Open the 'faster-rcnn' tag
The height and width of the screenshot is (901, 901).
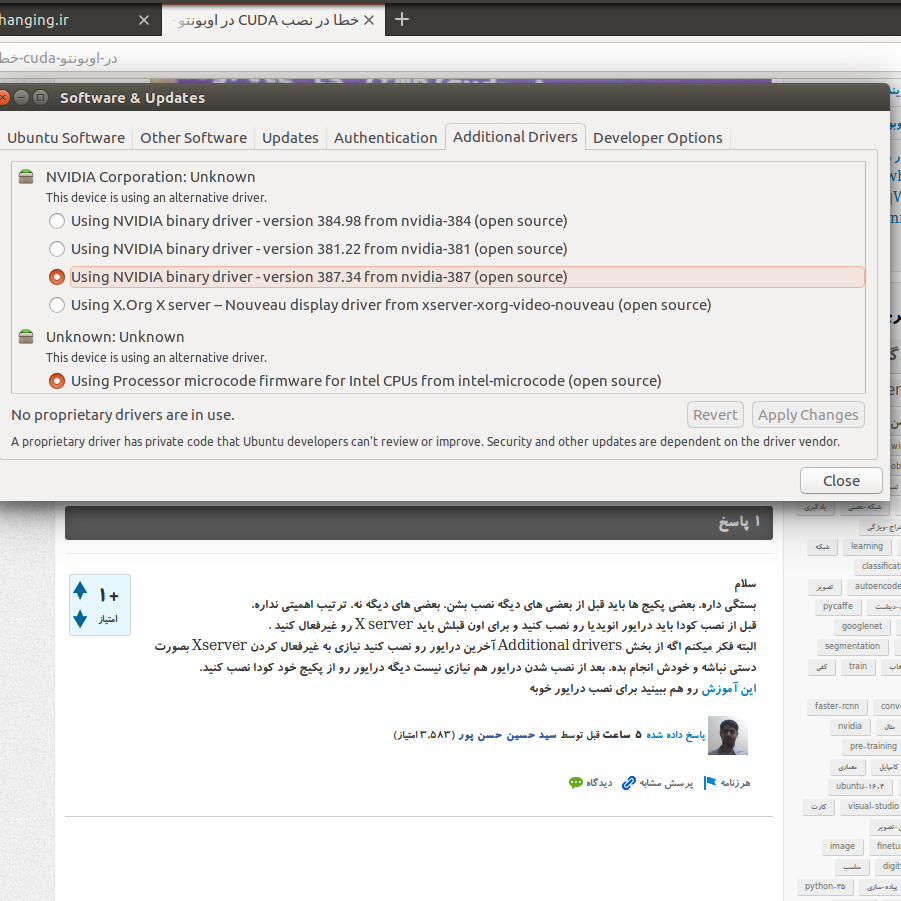click(837, 706)
